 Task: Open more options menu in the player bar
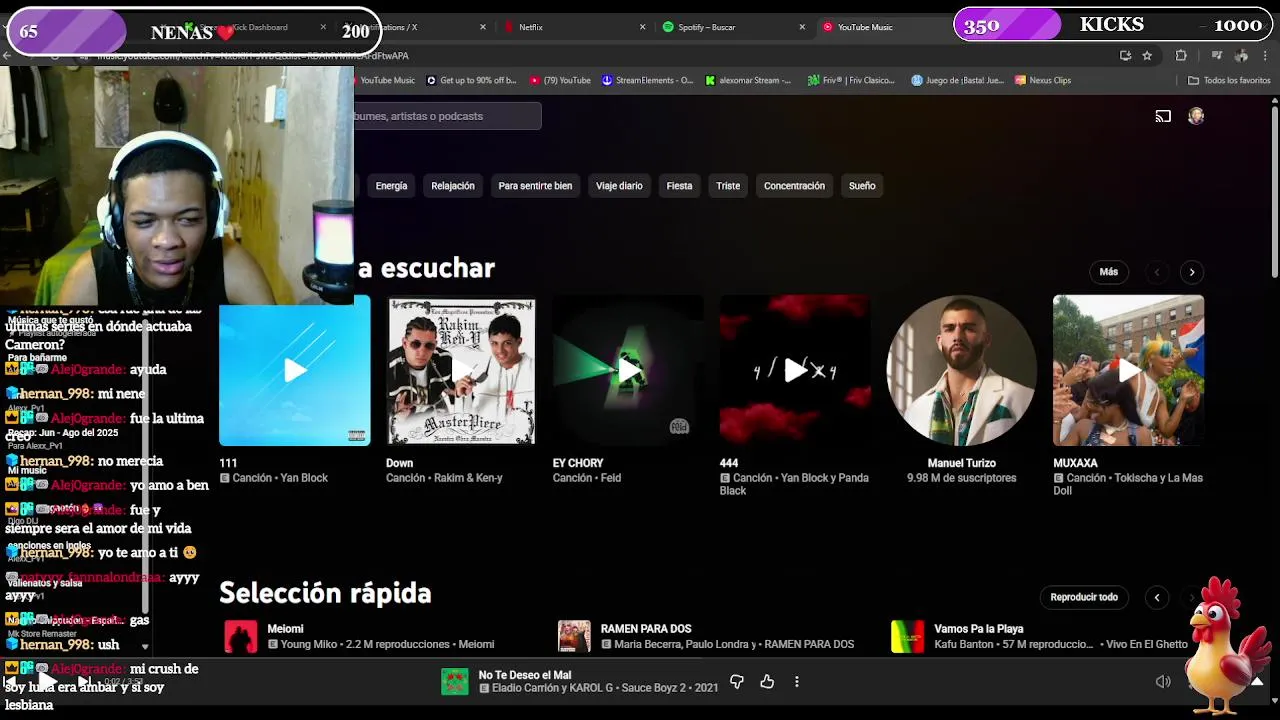[x=797, y=682]
